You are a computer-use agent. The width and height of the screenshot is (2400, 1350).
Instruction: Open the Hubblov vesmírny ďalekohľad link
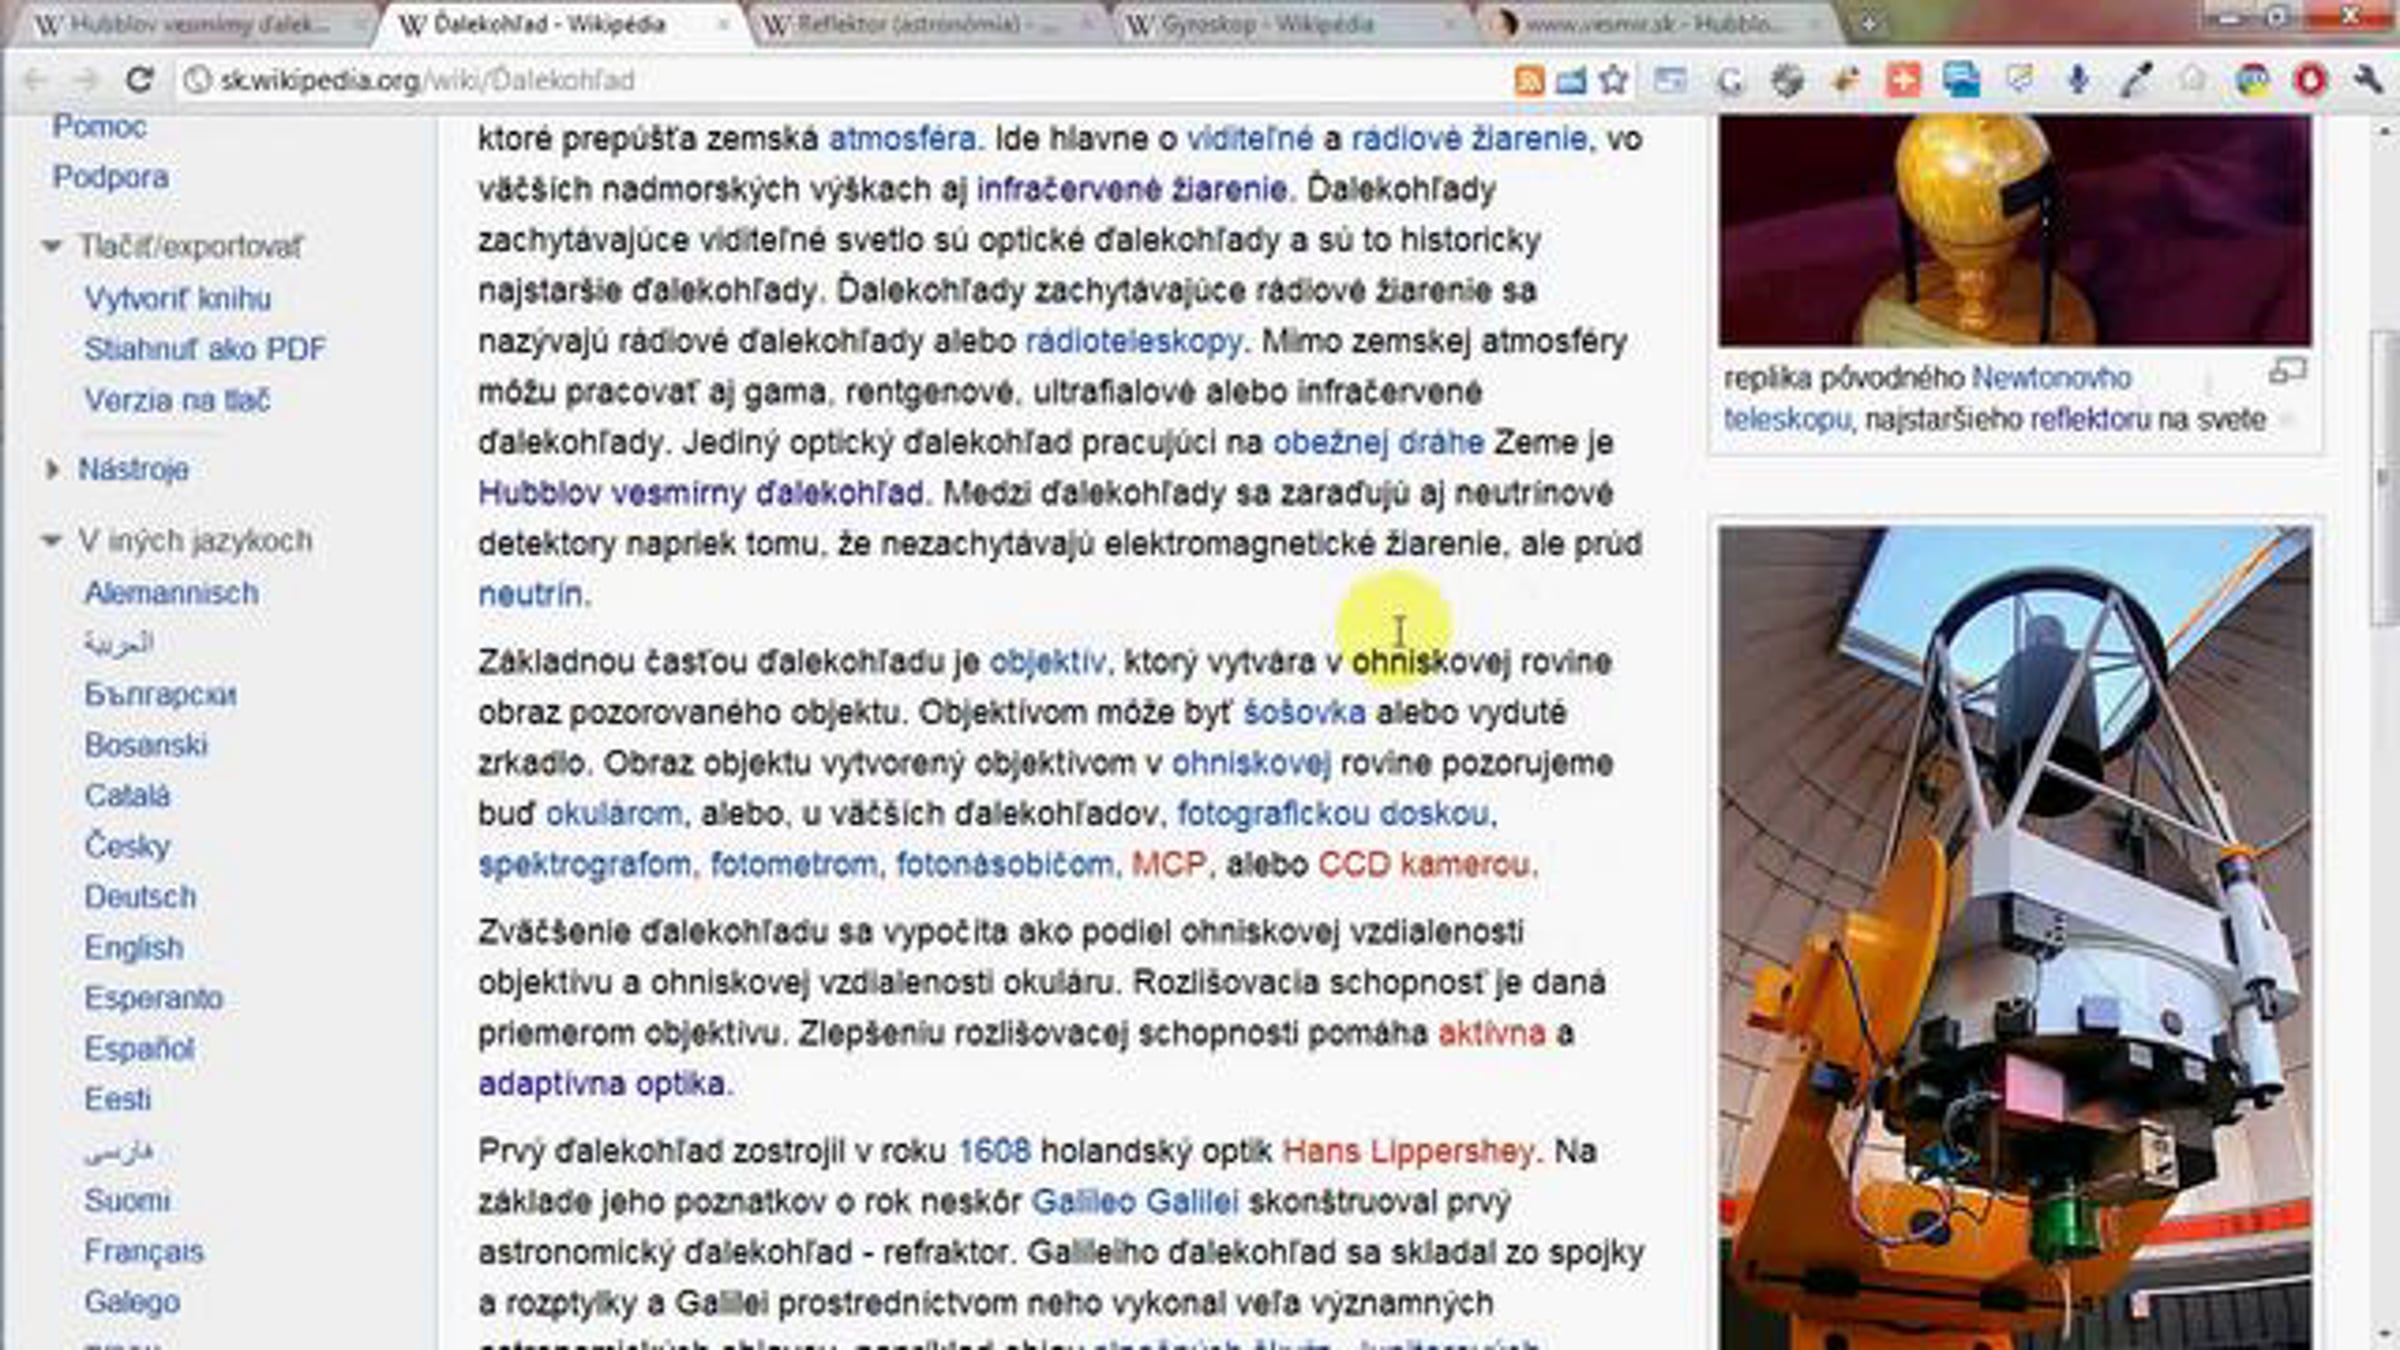700,493
